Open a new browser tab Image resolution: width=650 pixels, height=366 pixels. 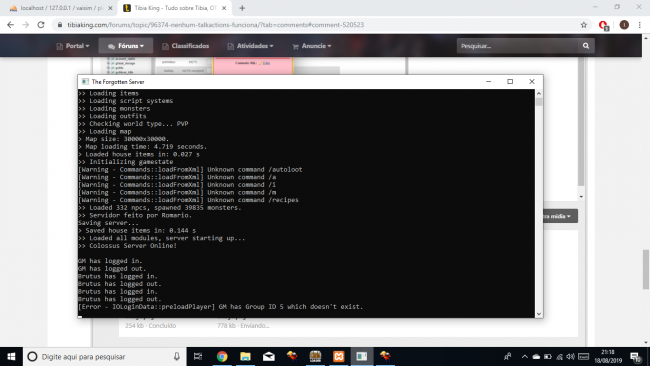tap(242, 8)
